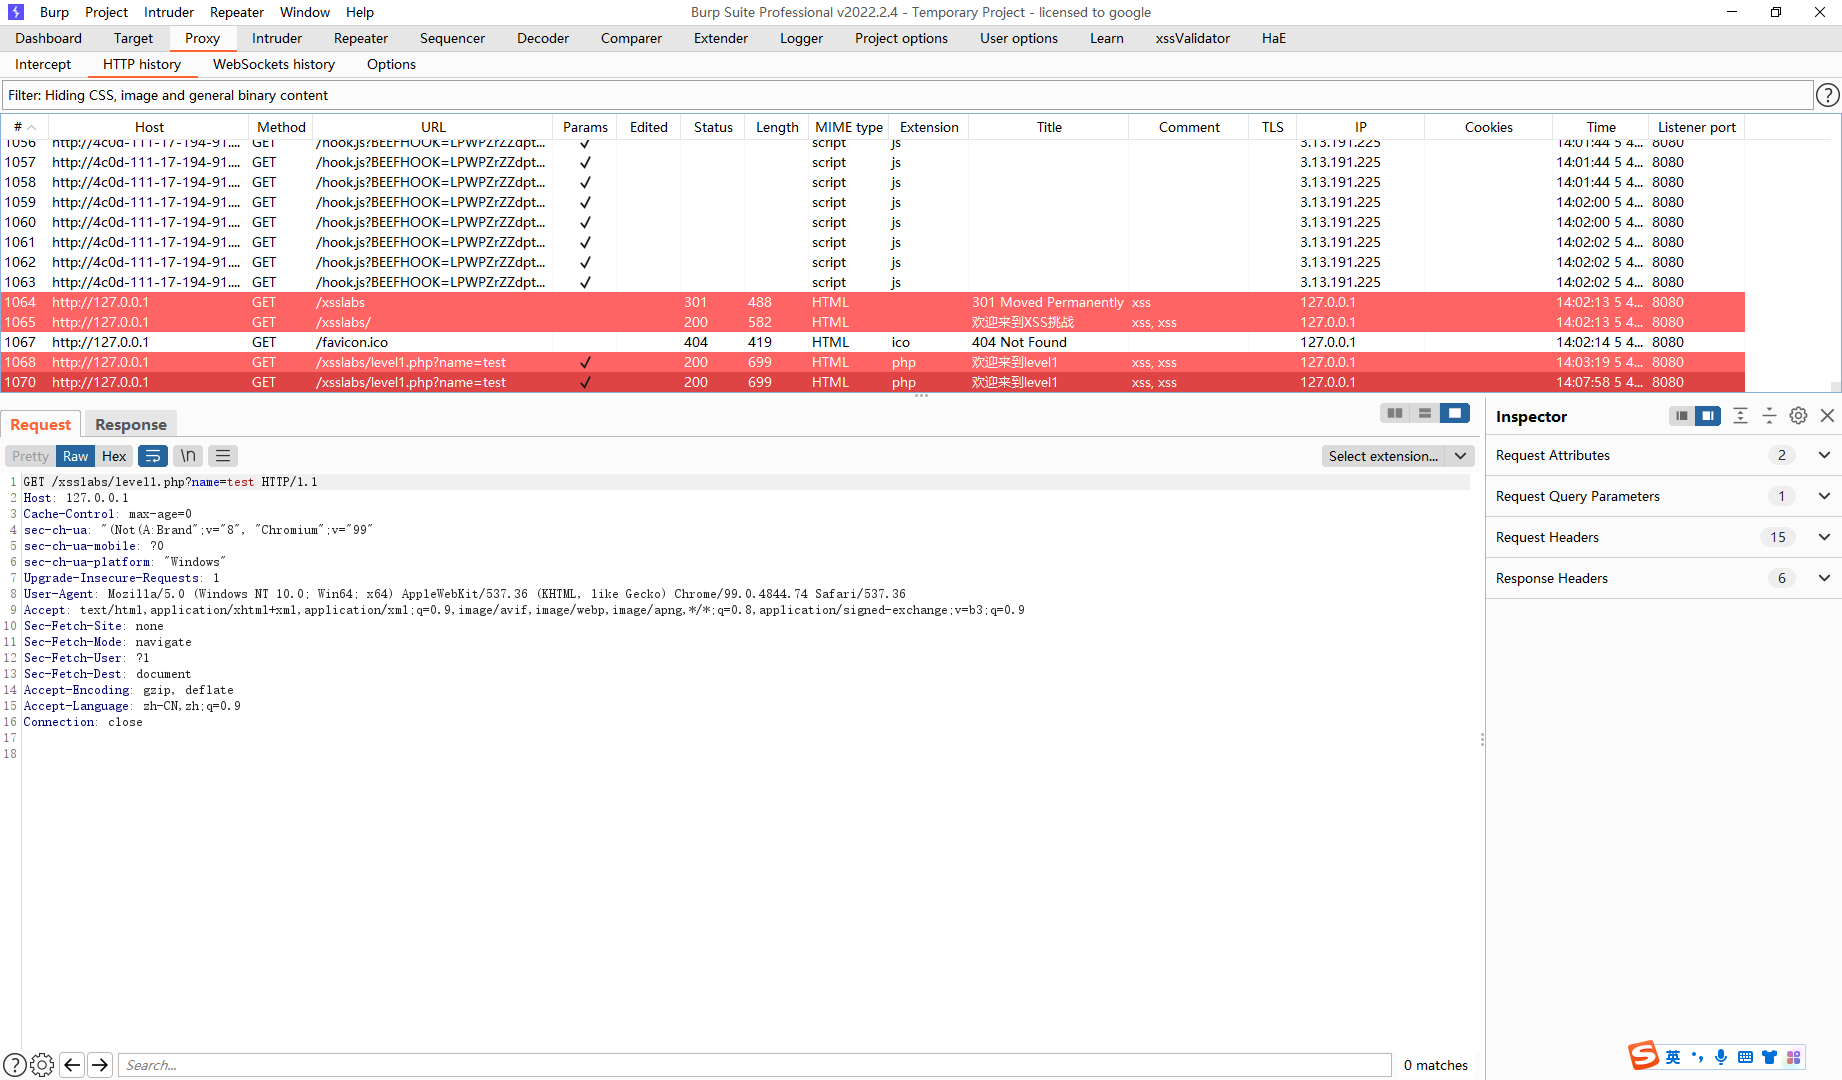
Task: Switch to the Repeater tab
Action: pyautogui.click(x=360, y=38)
